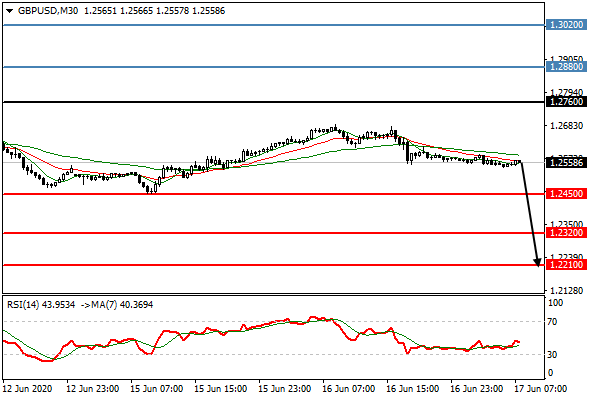Click the 15 Jun 07:00 time axis label

(157, 388)
